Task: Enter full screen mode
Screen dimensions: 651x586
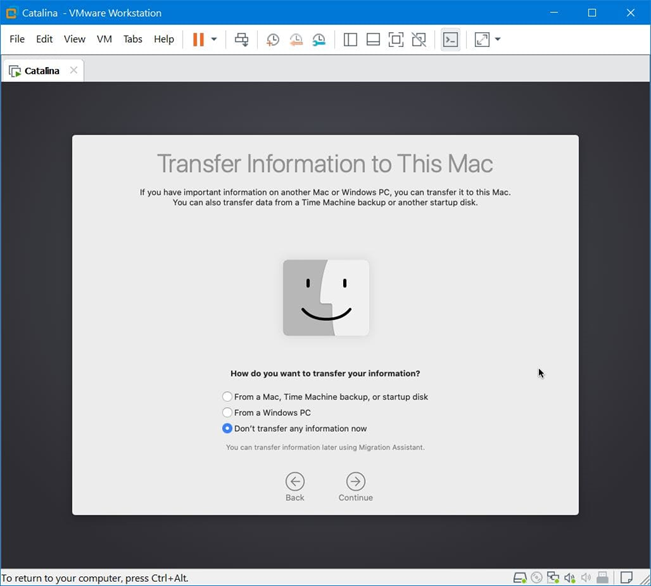Action: 396,39
